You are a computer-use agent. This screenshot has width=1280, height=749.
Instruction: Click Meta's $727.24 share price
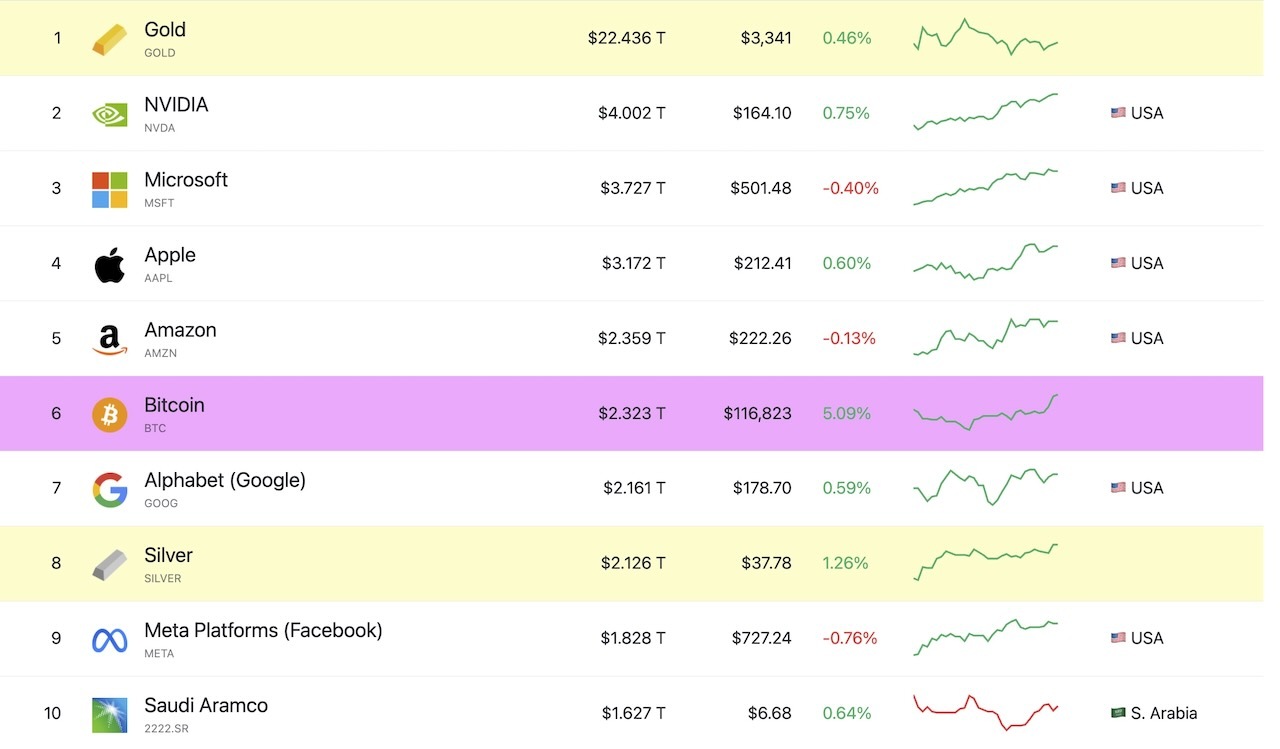tap(761, 638)
